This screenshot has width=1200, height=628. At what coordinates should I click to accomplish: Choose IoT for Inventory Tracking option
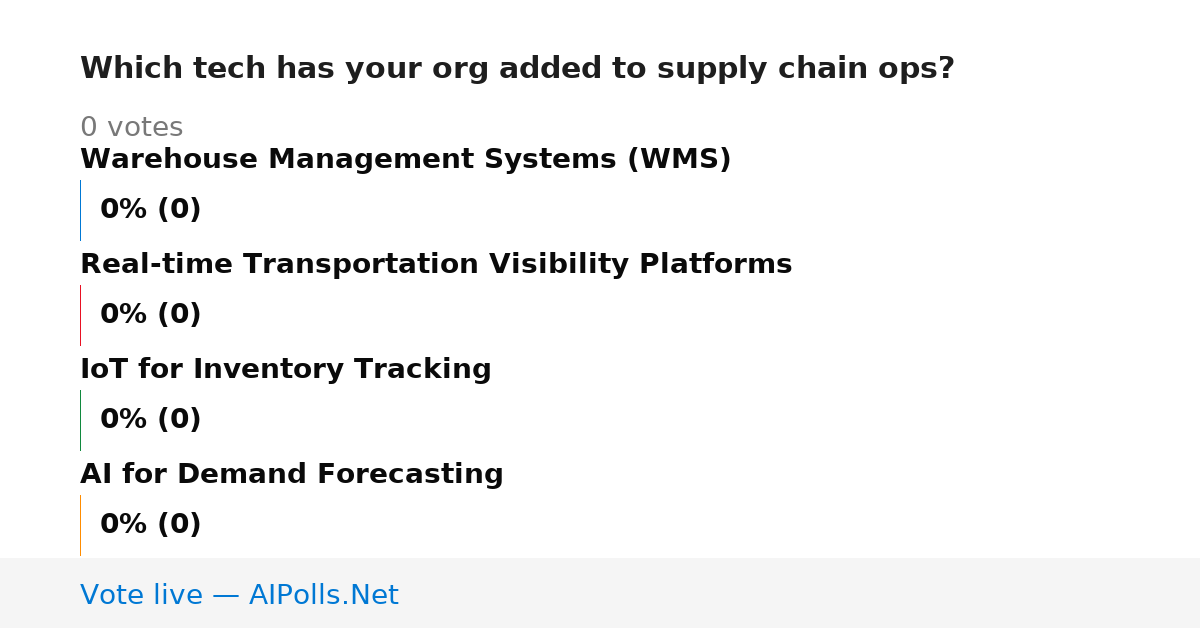(x=286, y=370)
